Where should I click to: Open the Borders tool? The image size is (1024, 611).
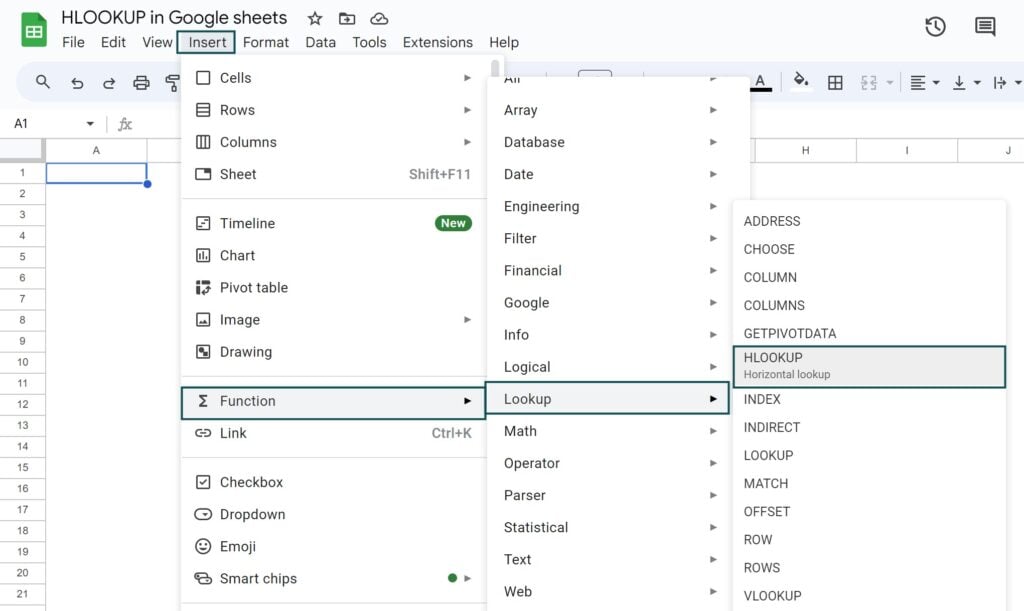pyautogui.click(x=835, y=83)
